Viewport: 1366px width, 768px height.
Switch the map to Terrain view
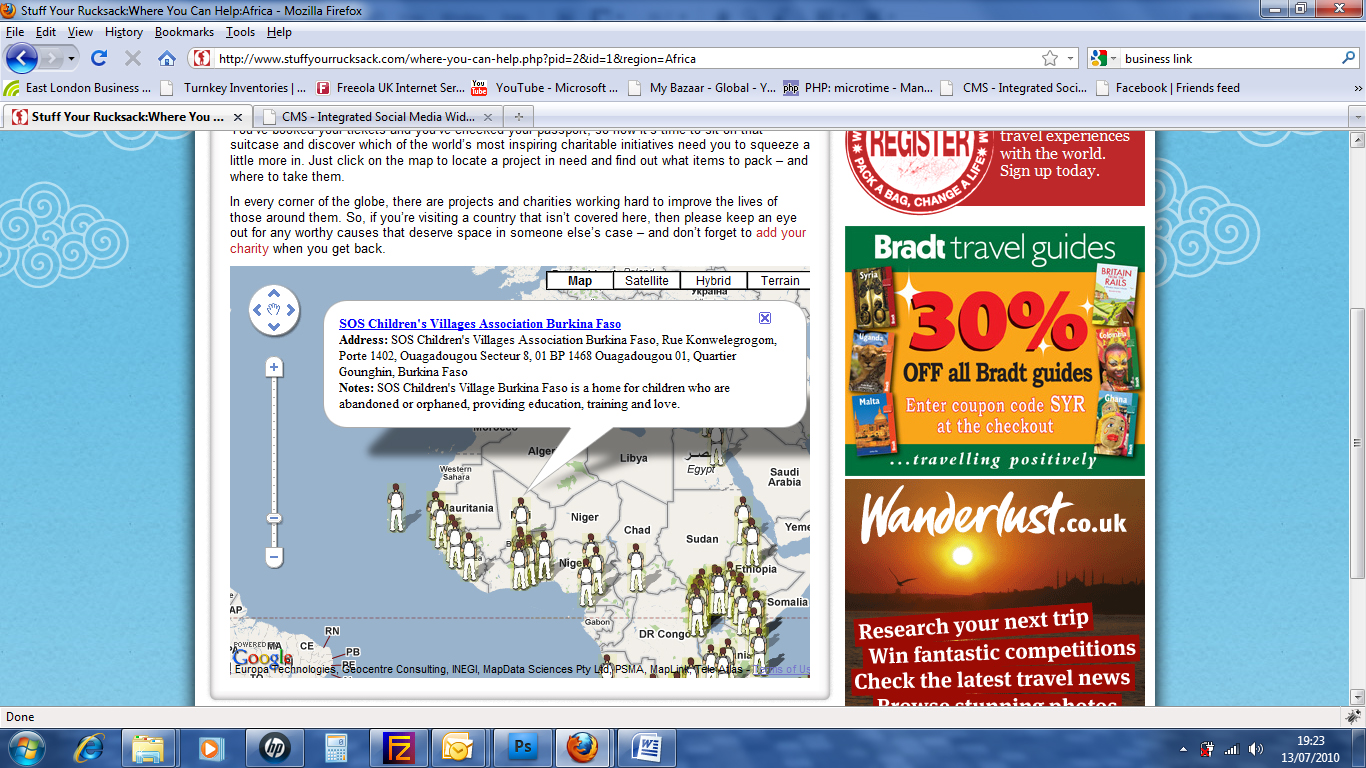[x=779, y=281]
